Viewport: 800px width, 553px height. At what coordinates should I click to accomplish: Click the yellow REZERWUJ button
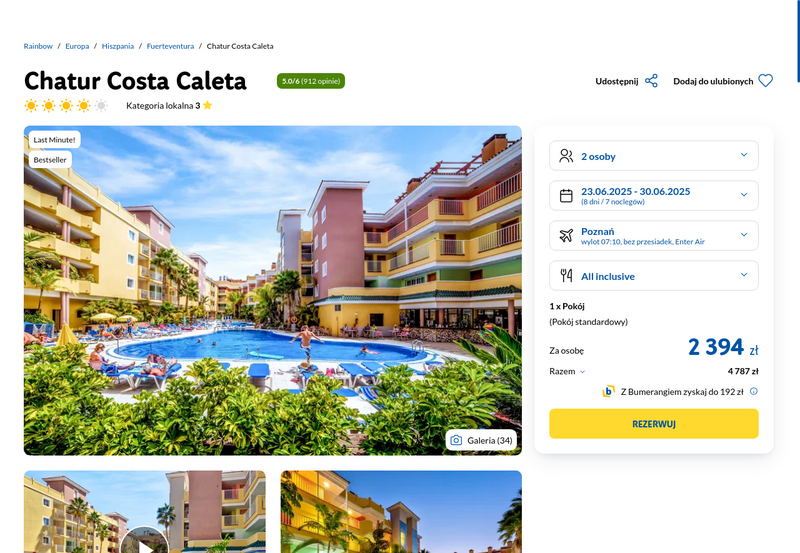pyautogui.click(x=654, y=423)
